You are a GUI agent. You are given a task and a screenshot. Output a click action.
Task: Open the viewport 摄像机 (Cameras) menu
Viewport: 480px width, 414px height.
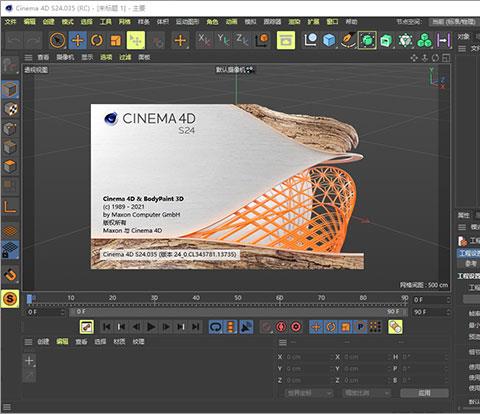[x=65, y=58]
